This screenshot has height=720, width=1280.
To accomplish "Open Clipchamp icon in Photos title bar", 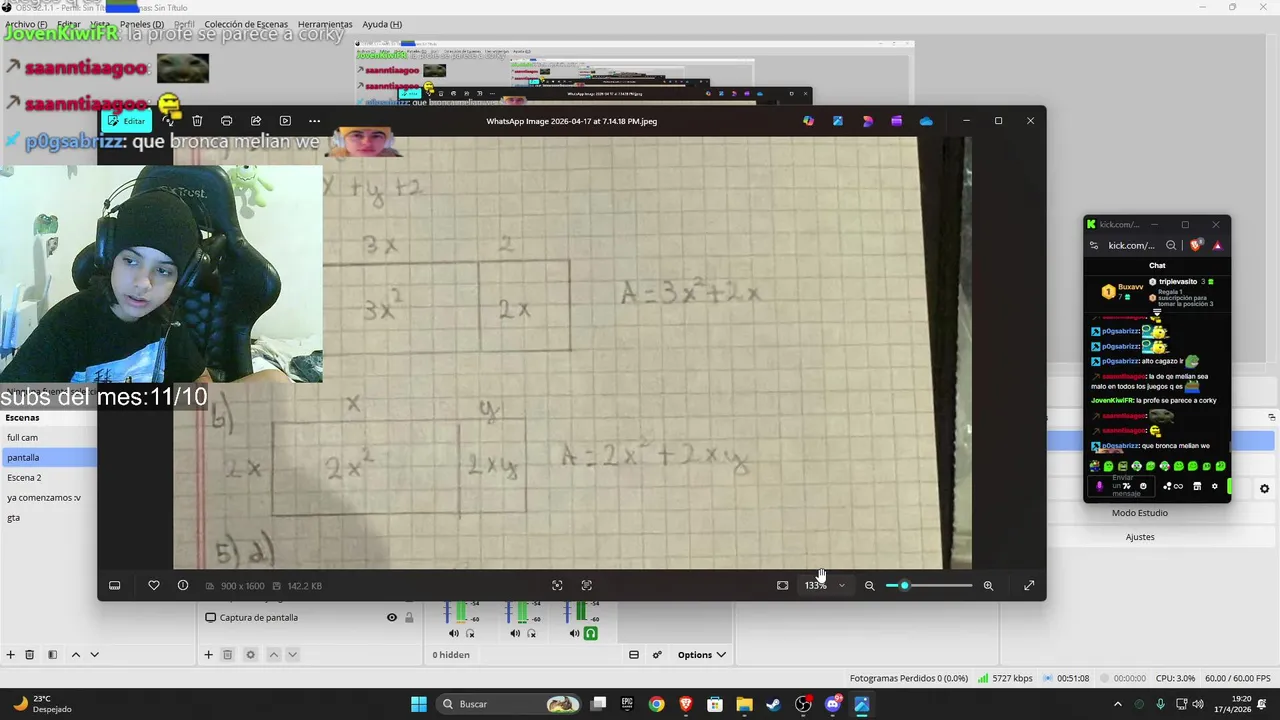I will point(897,121).
